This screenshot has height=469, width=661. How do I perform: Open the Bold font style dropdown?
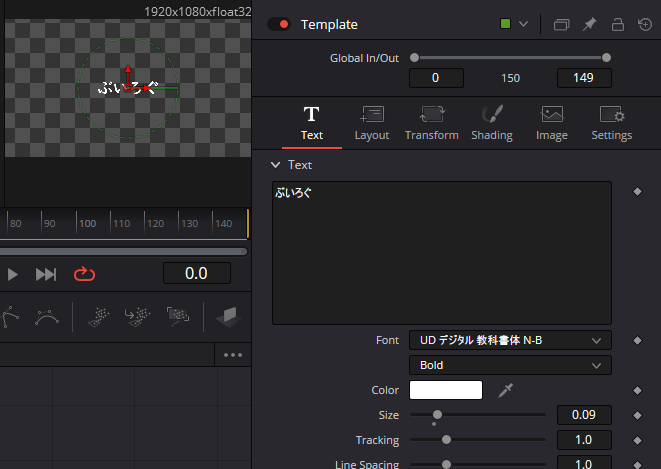[510, 365]
